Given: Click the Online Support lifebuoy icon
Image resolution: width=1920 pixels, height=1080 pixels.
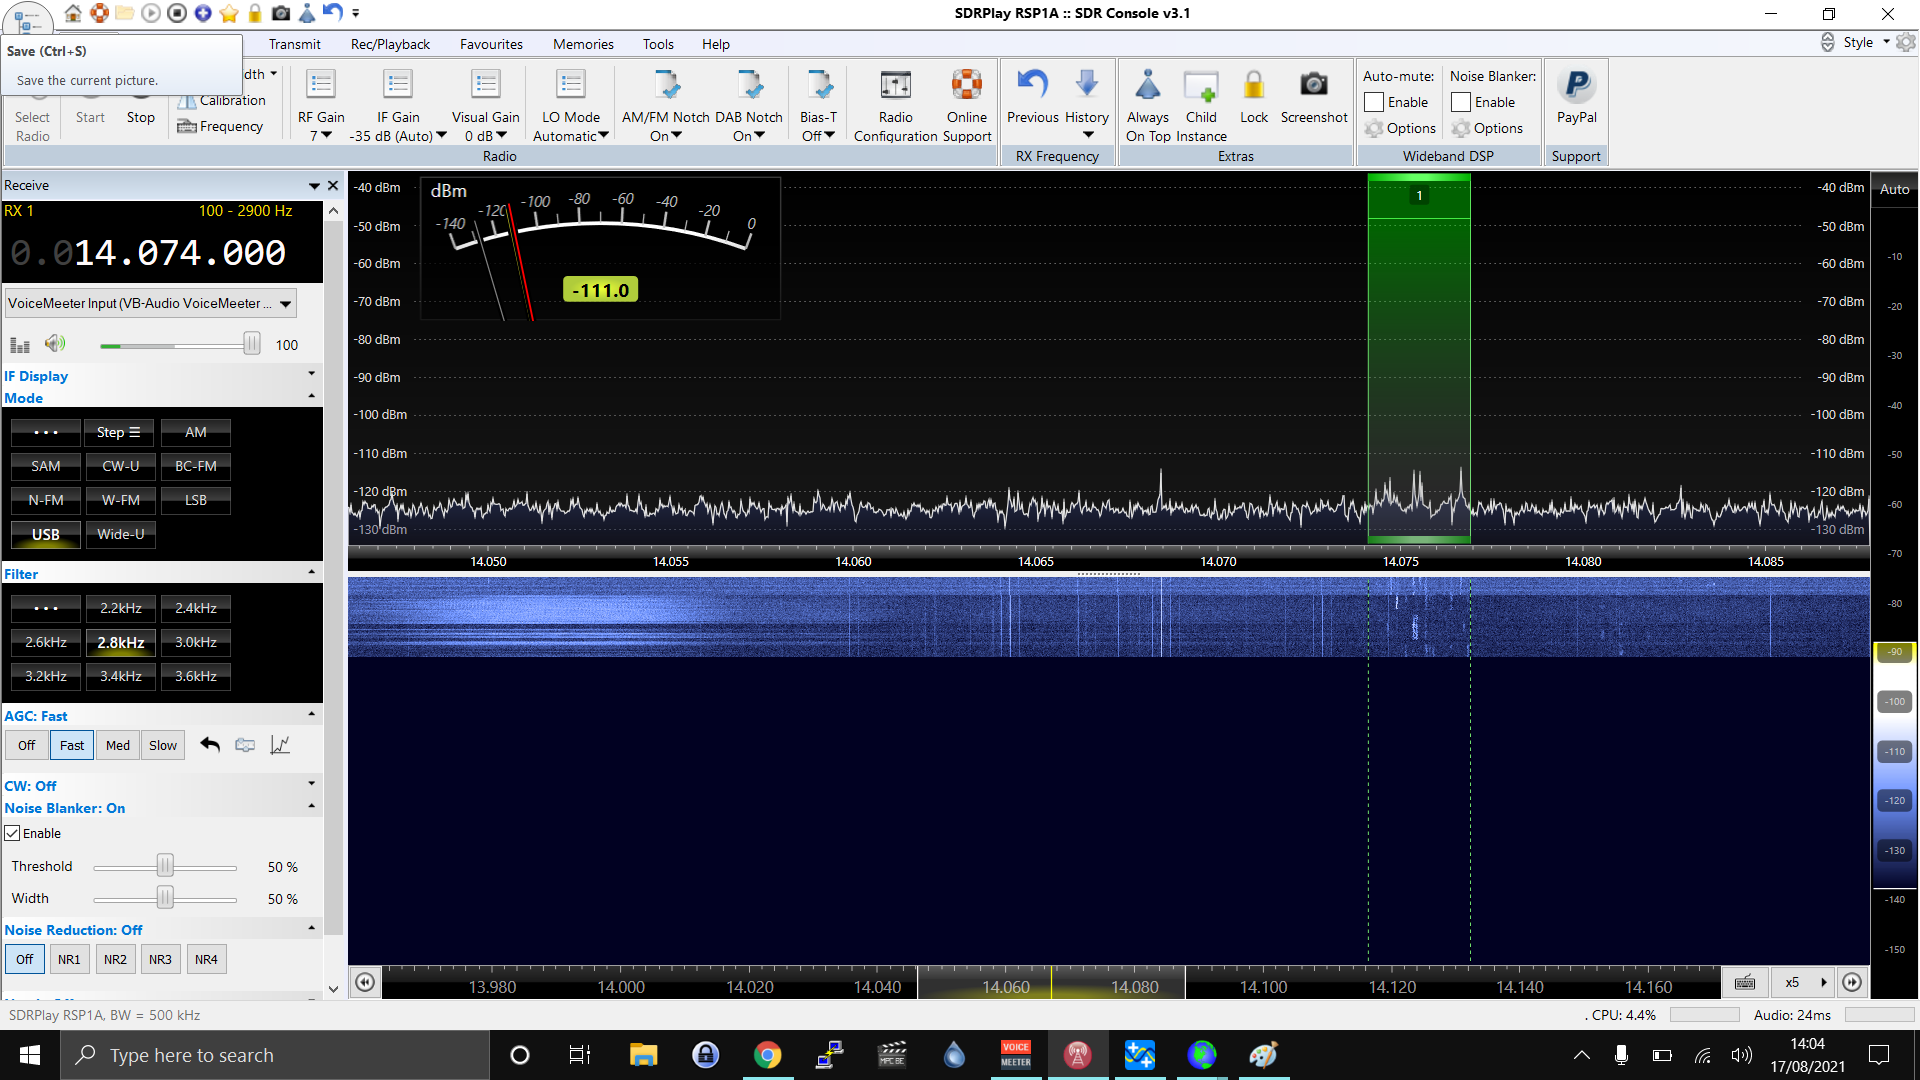Looking at the screenshot, I should coord(966,86).
